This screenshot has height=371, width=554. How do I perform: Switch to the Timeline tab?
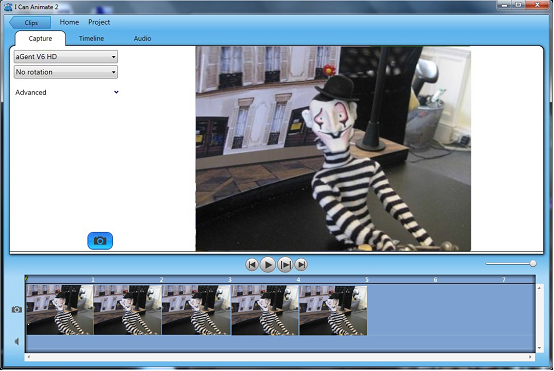click(91, 38)
